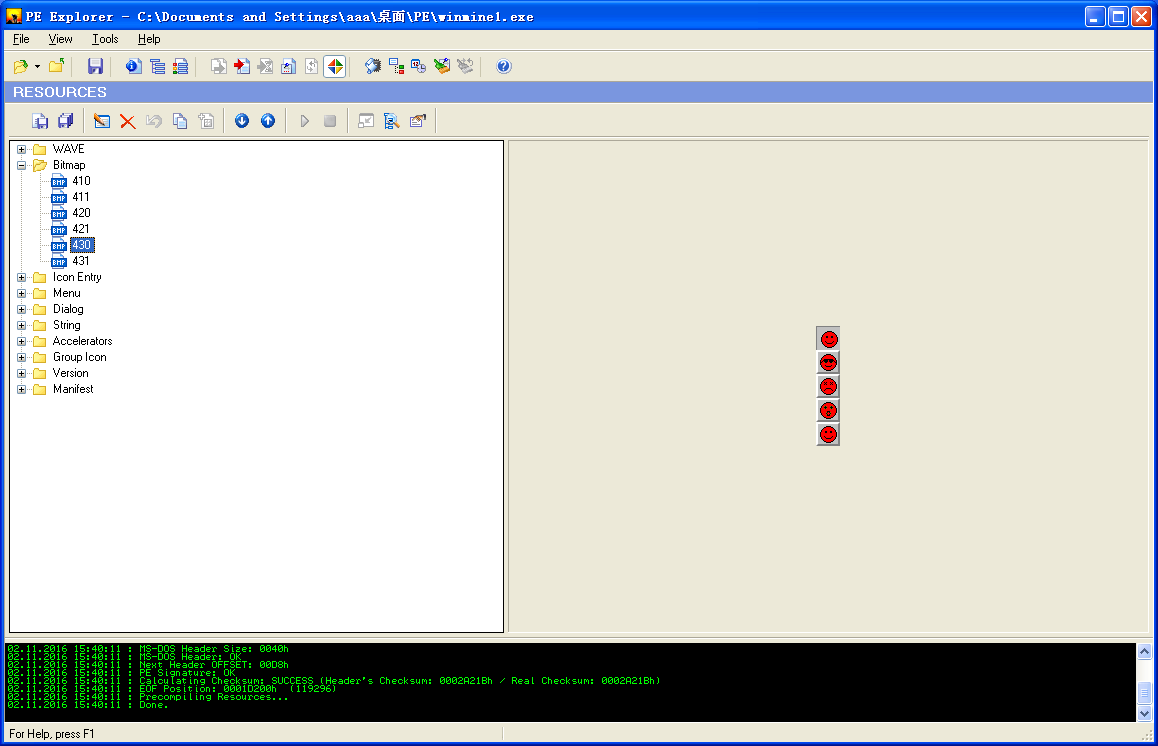The height and width of the screenshot is (746, 1158).
Task: Collapse the Bitmap folder node
Action: point(21,165)
